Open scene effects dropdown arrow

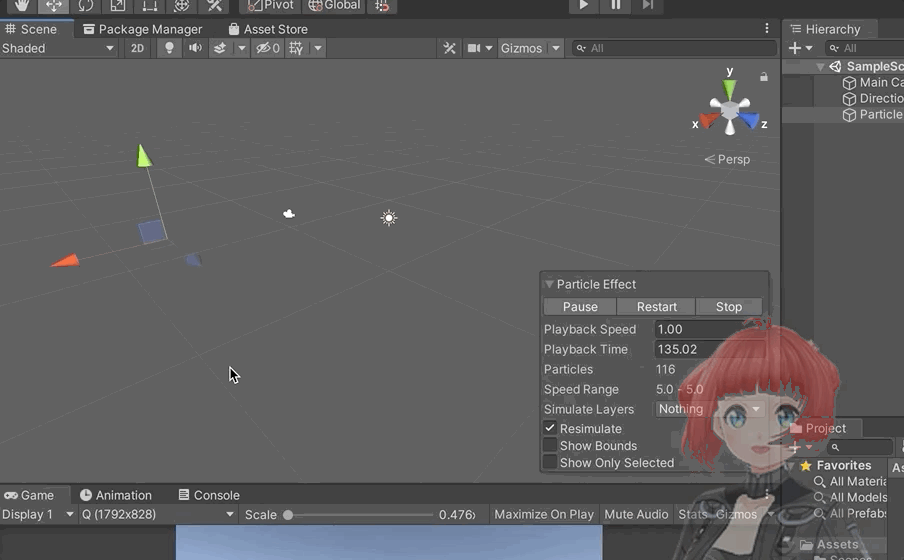[x=242, y=48]
